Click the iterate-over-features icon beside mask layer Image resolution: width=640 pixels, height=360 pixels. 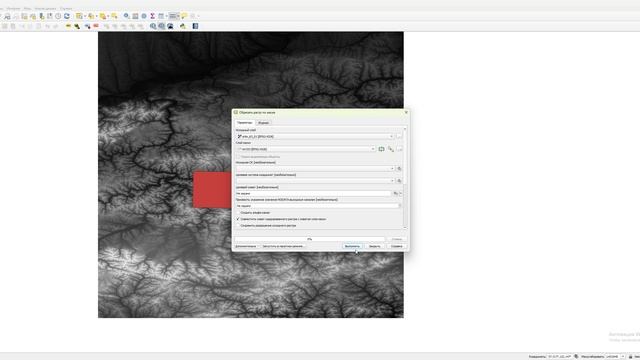tap(381, 149)
